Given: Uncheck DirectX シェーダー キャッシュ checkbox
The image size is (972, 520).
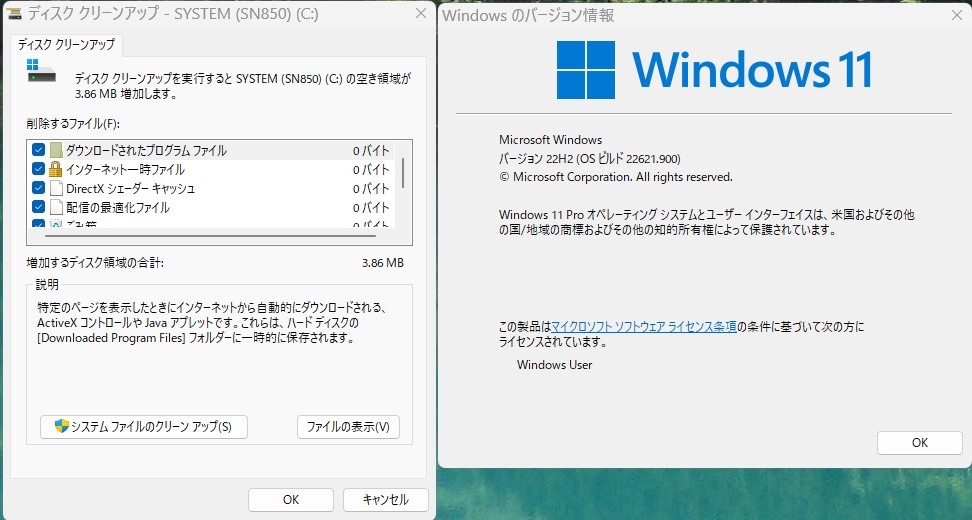Looking at the screenshot, I should click(38, 188).
